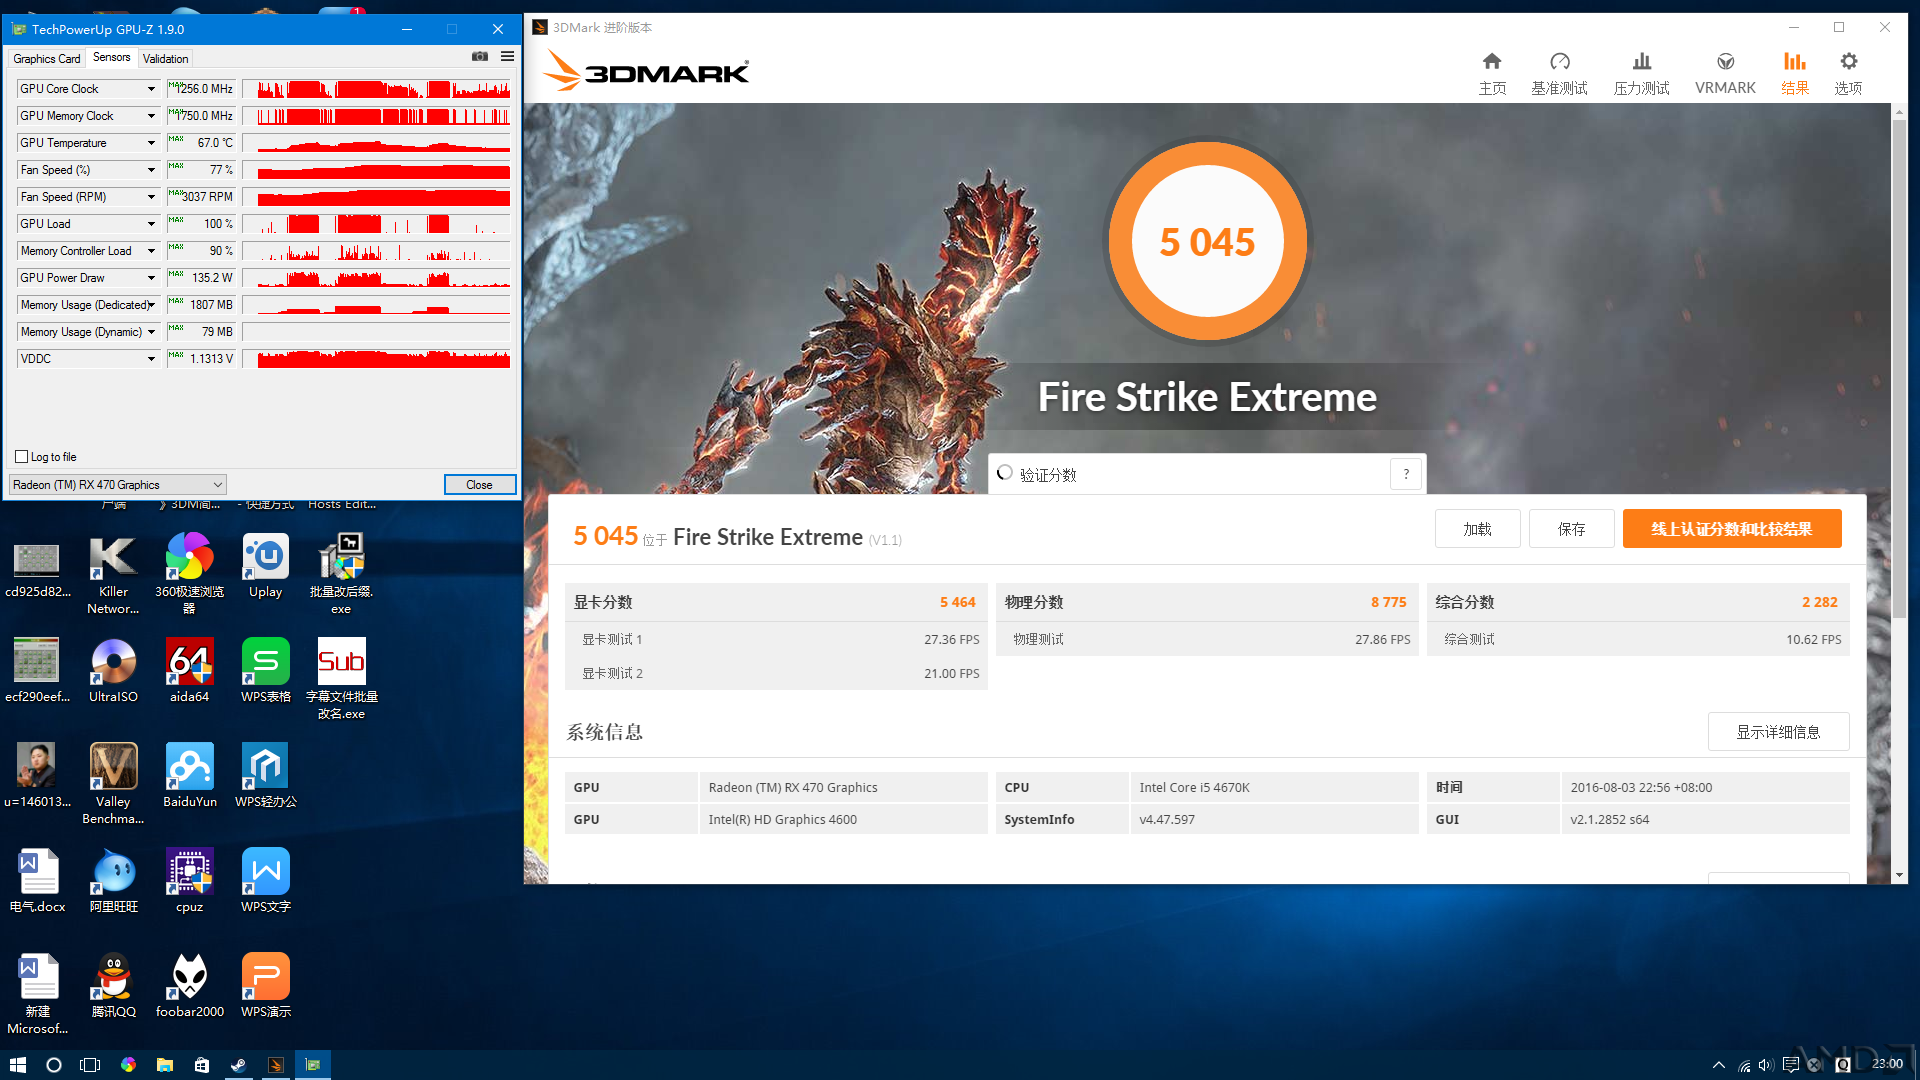Click GPU-Z screenshot camera icon
Screen dimensions: 1920x1080
click(480, 57)
